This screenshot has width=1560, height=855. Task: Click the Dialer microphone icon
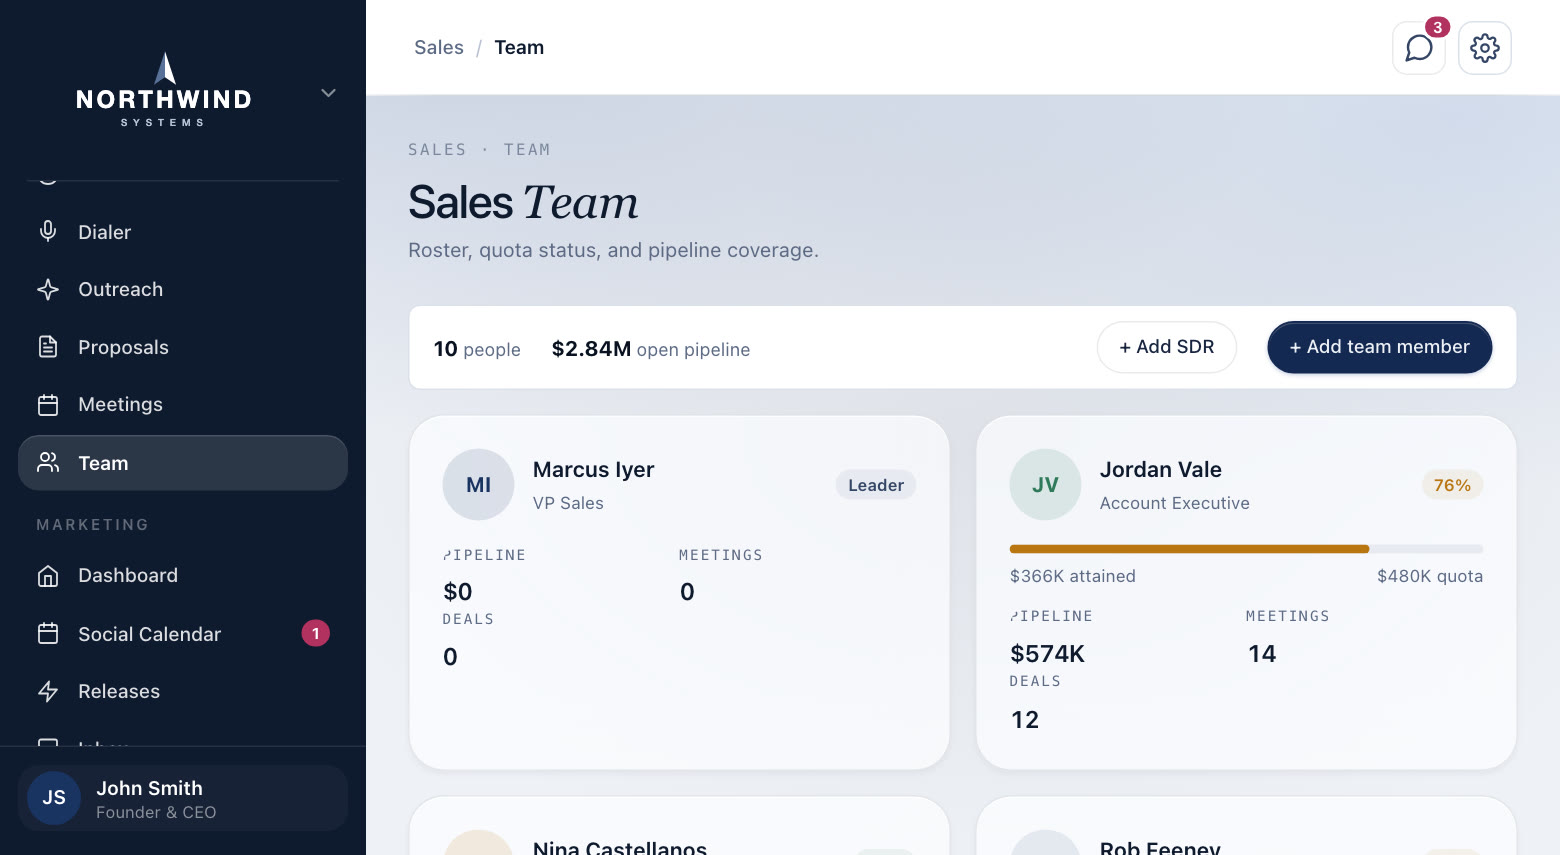(x=48, y=232)
